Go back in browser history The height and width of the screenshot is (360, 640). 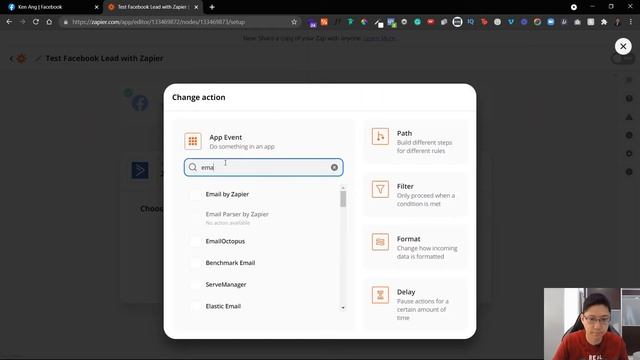tap(9, 22)
